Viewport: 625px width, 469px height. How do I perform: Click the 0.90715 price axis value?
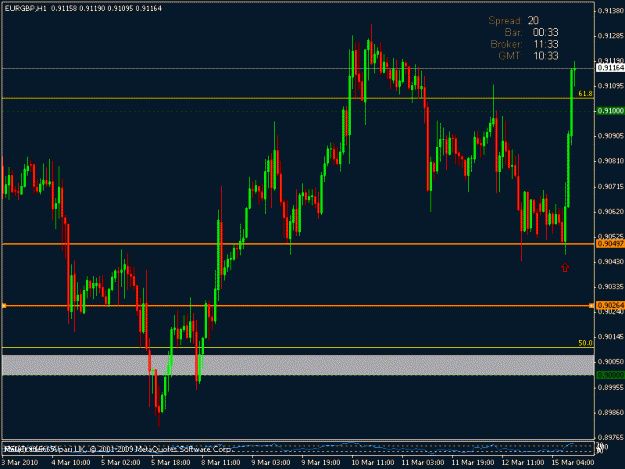point(611,186)
